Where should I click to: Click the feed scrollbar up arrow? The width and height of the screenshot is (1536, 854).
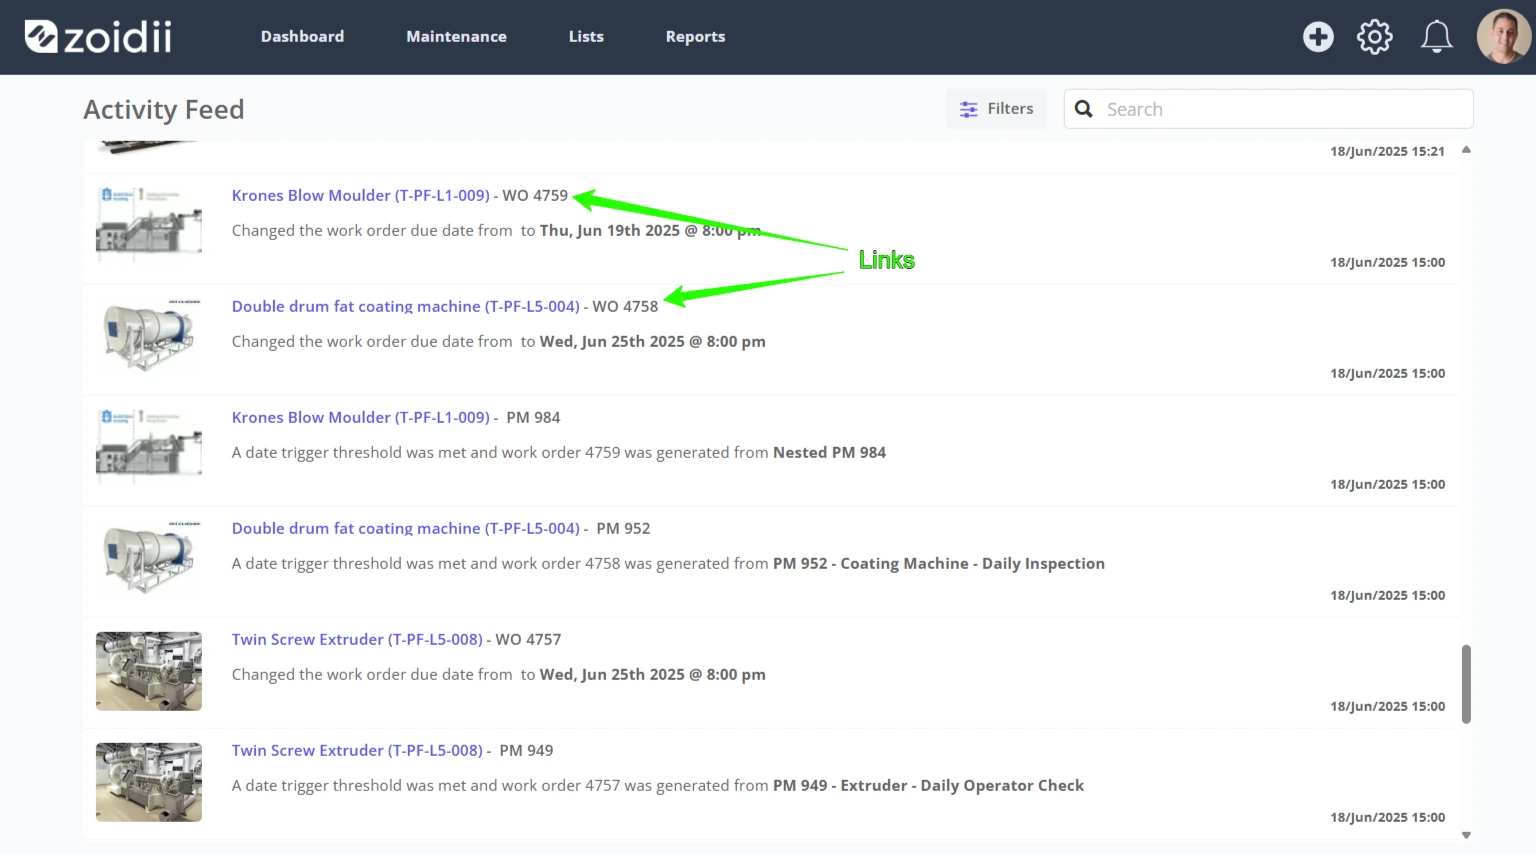click(1466, 150)
